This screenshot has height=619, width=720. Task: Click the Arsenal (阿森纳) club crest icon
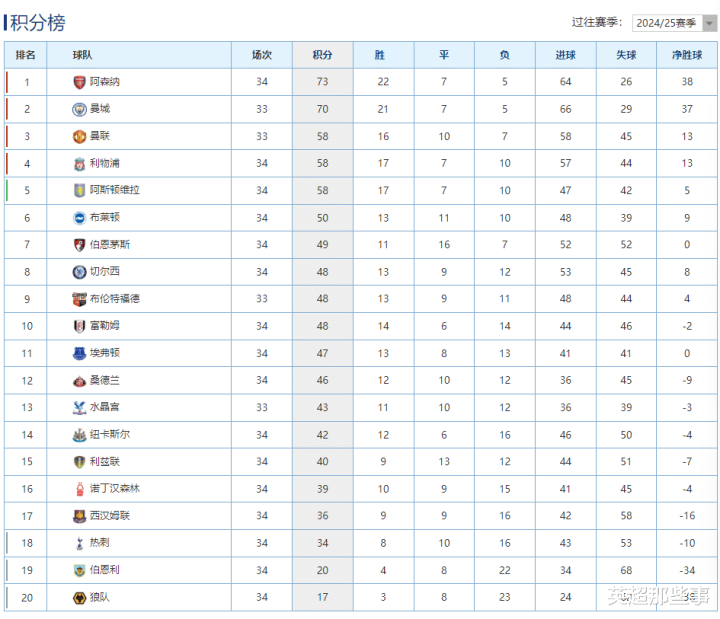[x=80, y=82]
